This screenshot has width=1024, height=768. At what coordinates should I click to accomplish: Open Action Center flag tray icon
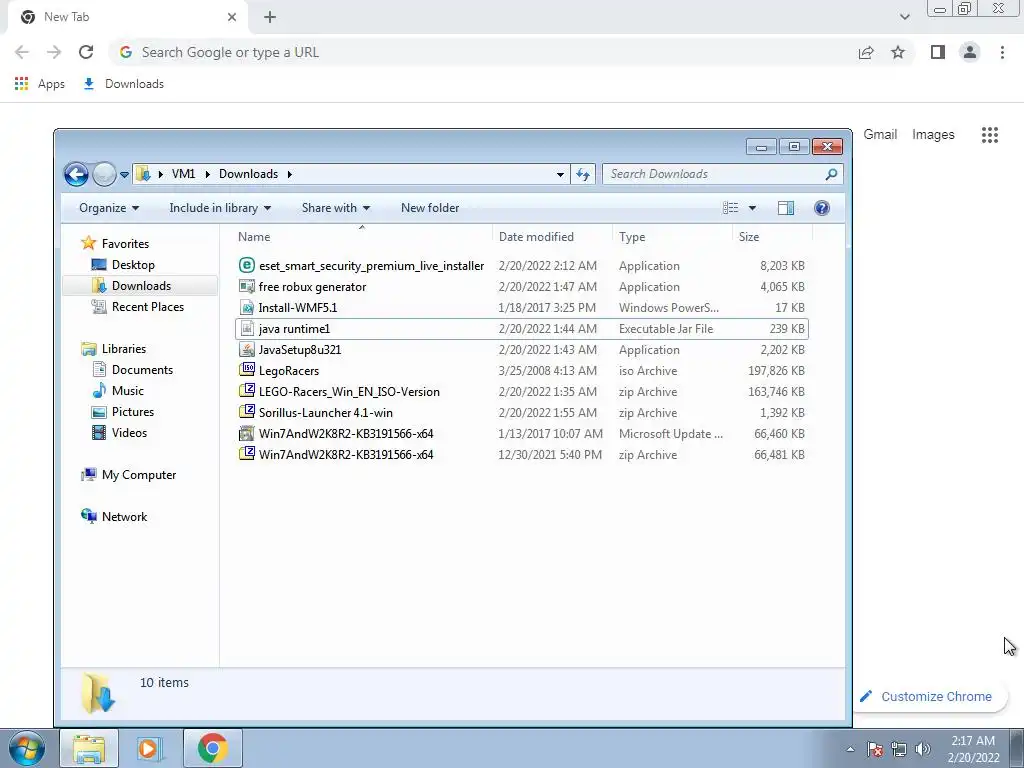[875, 749]
